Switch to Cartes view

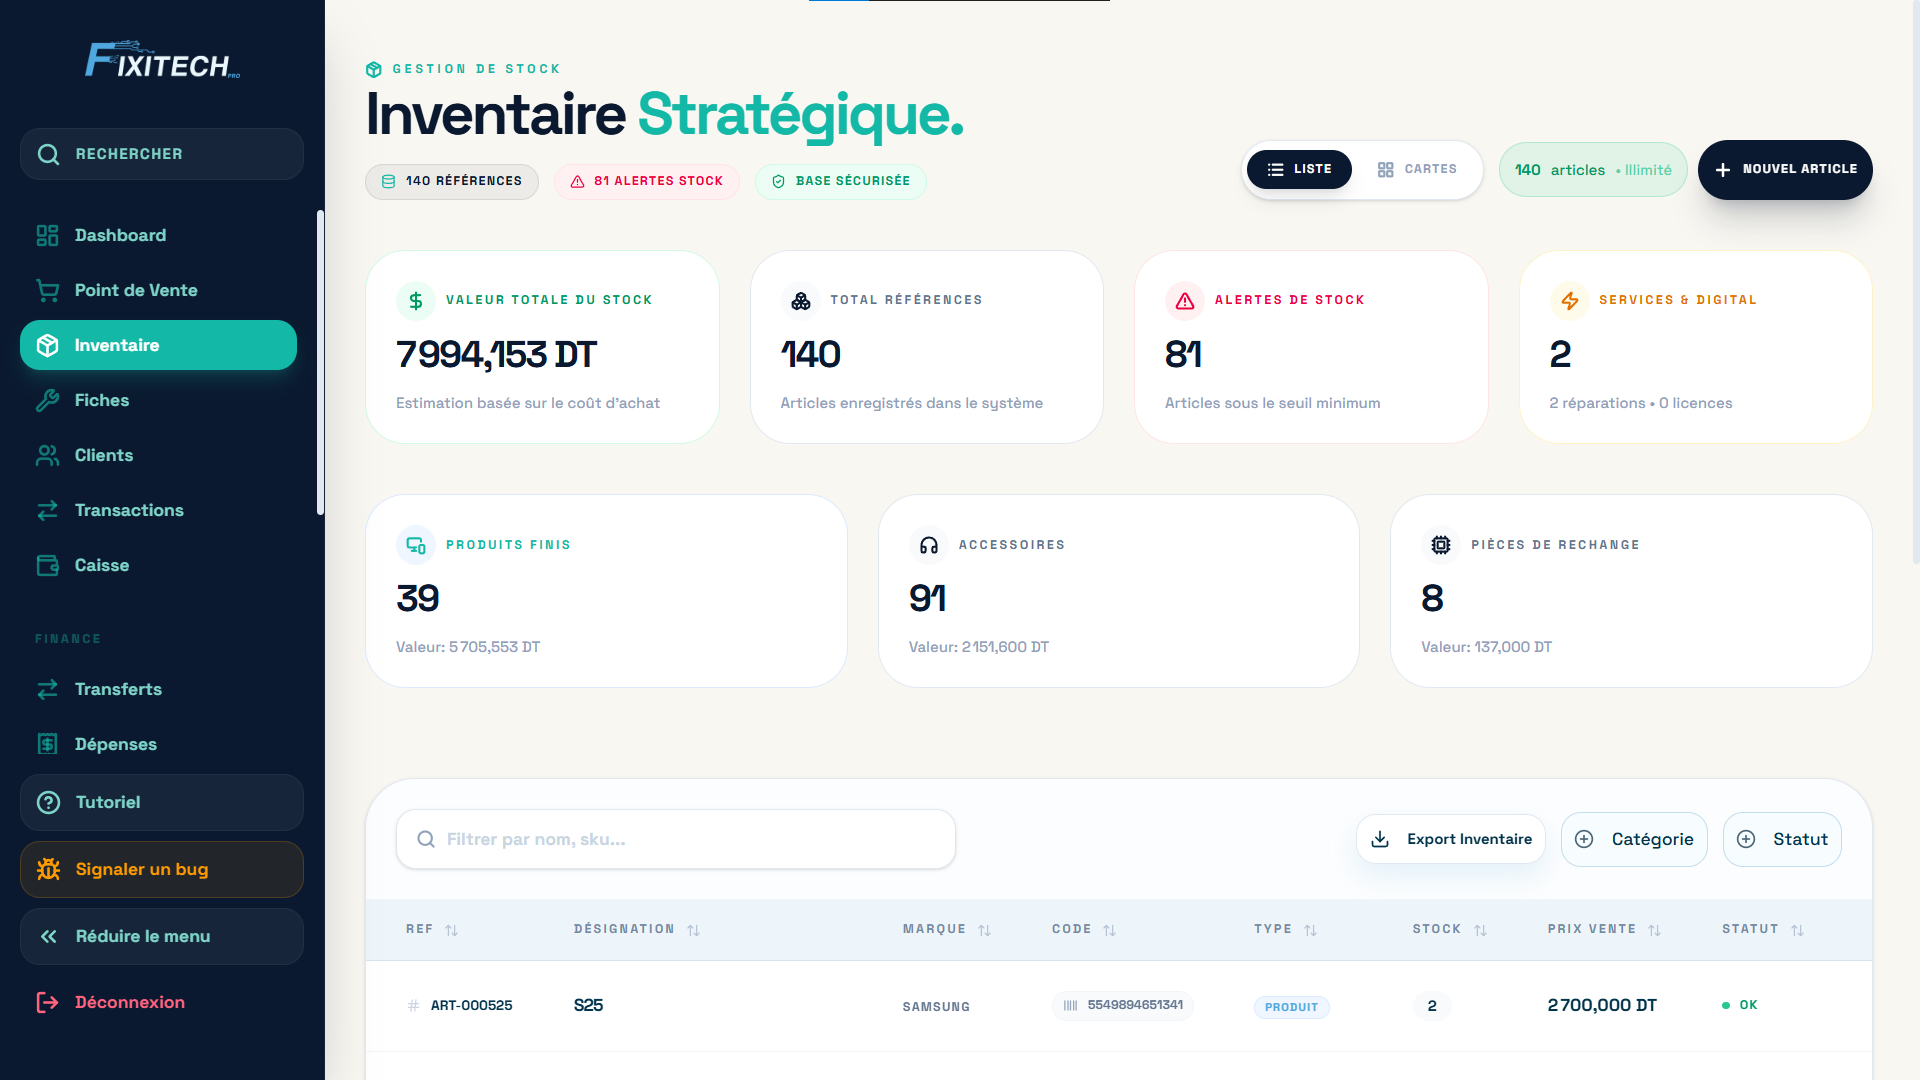coord(1417,169)
